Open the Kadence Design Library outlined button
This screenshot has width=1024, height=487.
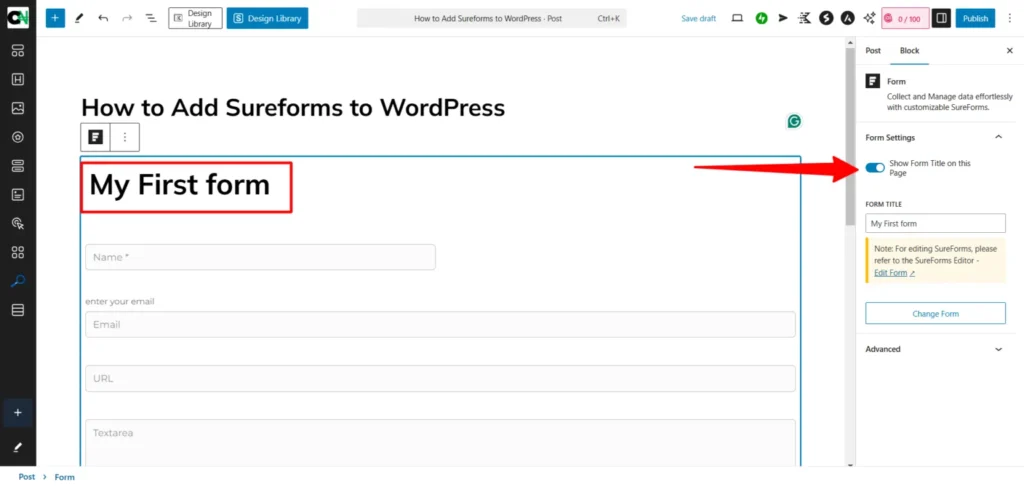[x=195, y=18]
